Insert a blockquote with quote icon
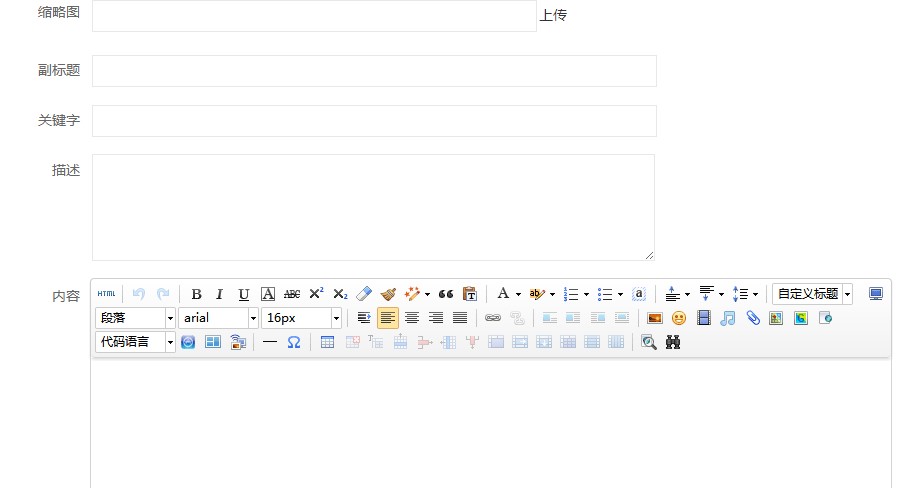This screenshot has height=488, width=914. pos(446,294)
